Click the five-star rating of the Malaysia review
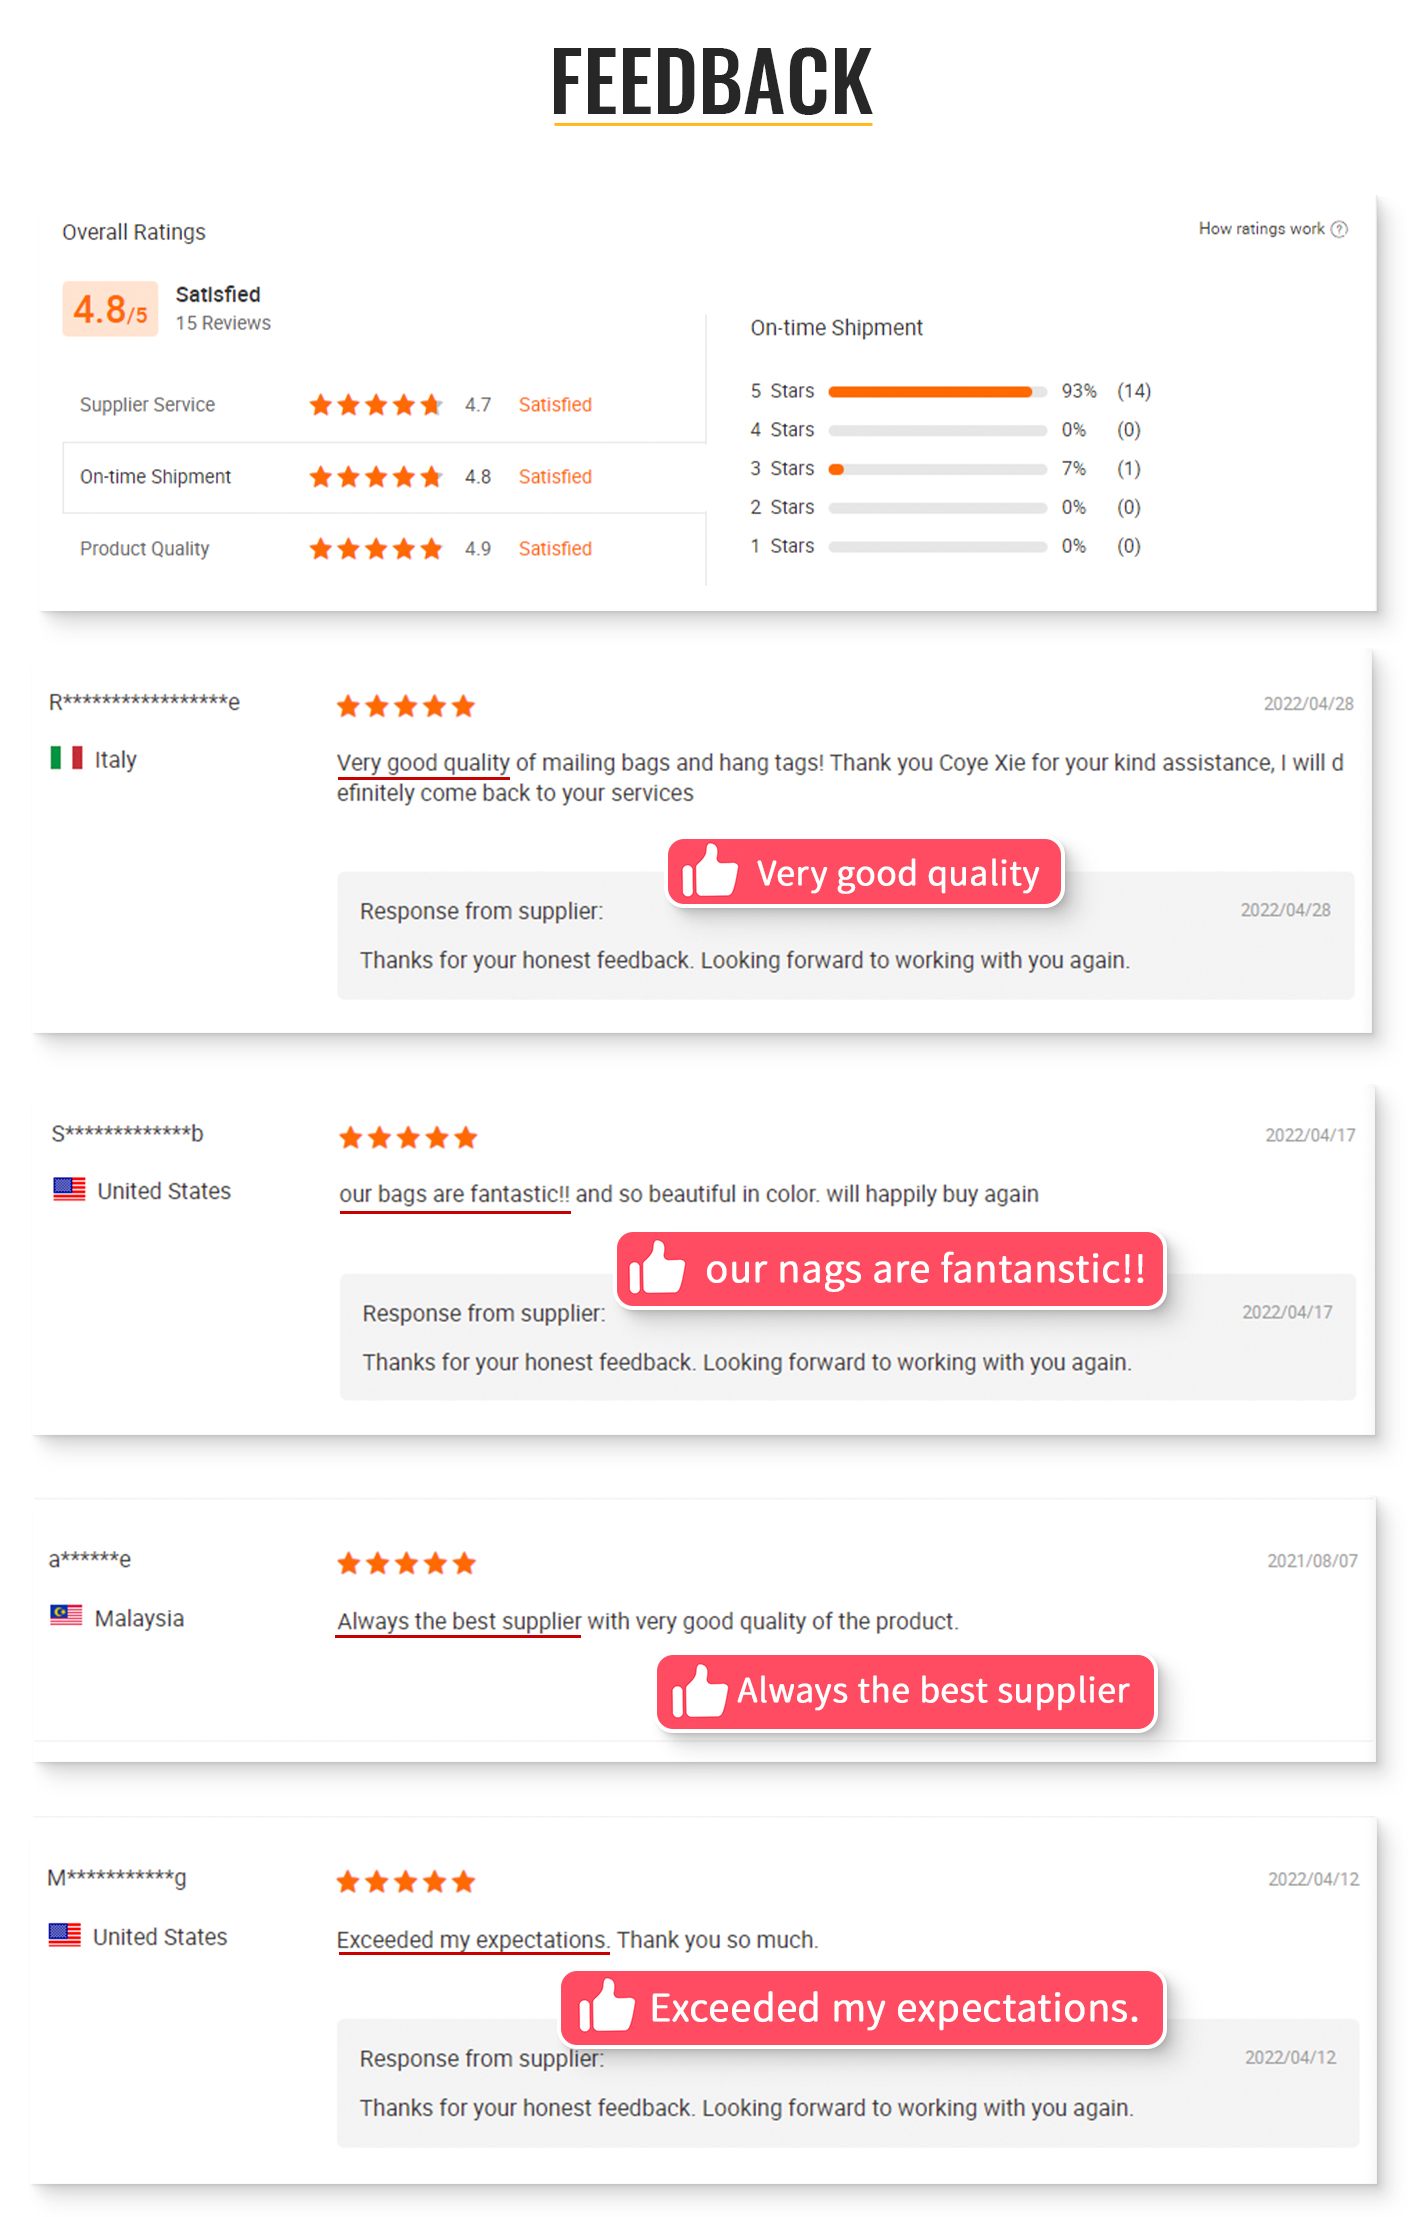This screenshot has height=2217, width=1408. click(x=406, y=1563)
